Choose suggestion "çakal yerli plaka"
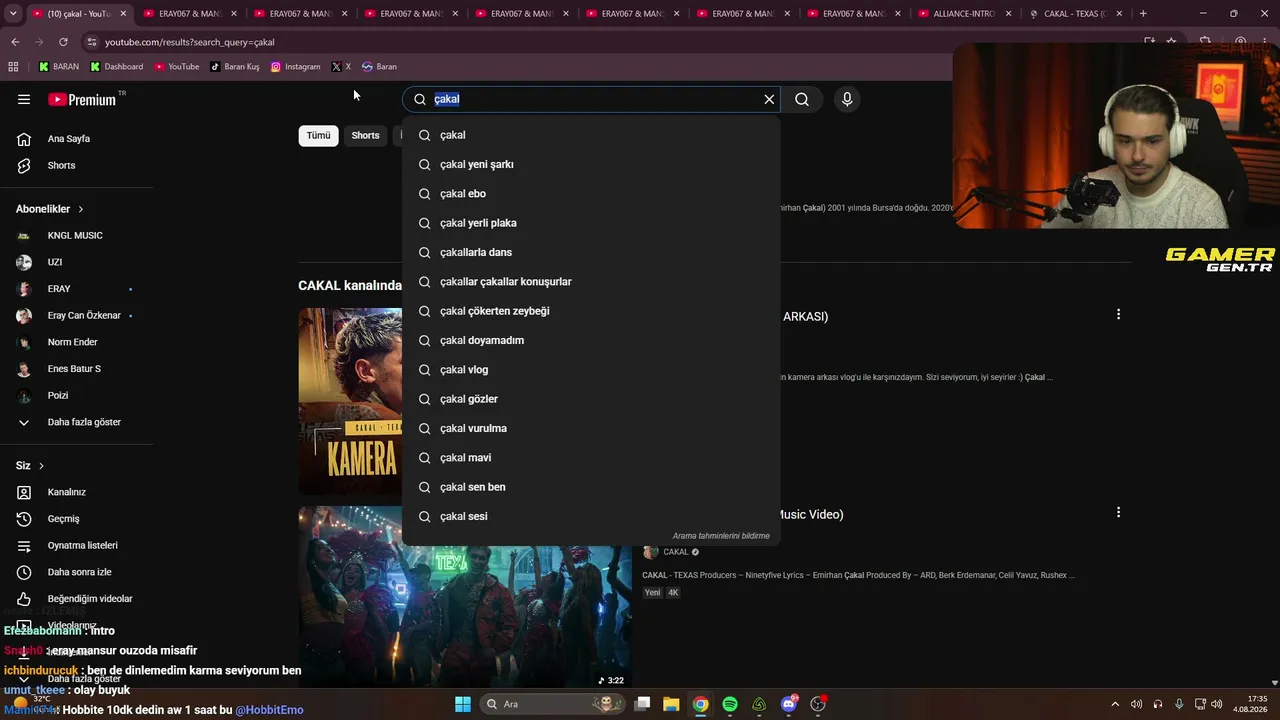This screenshot has width=1280, height=720. pyautogui.click(x=591, y=223)
